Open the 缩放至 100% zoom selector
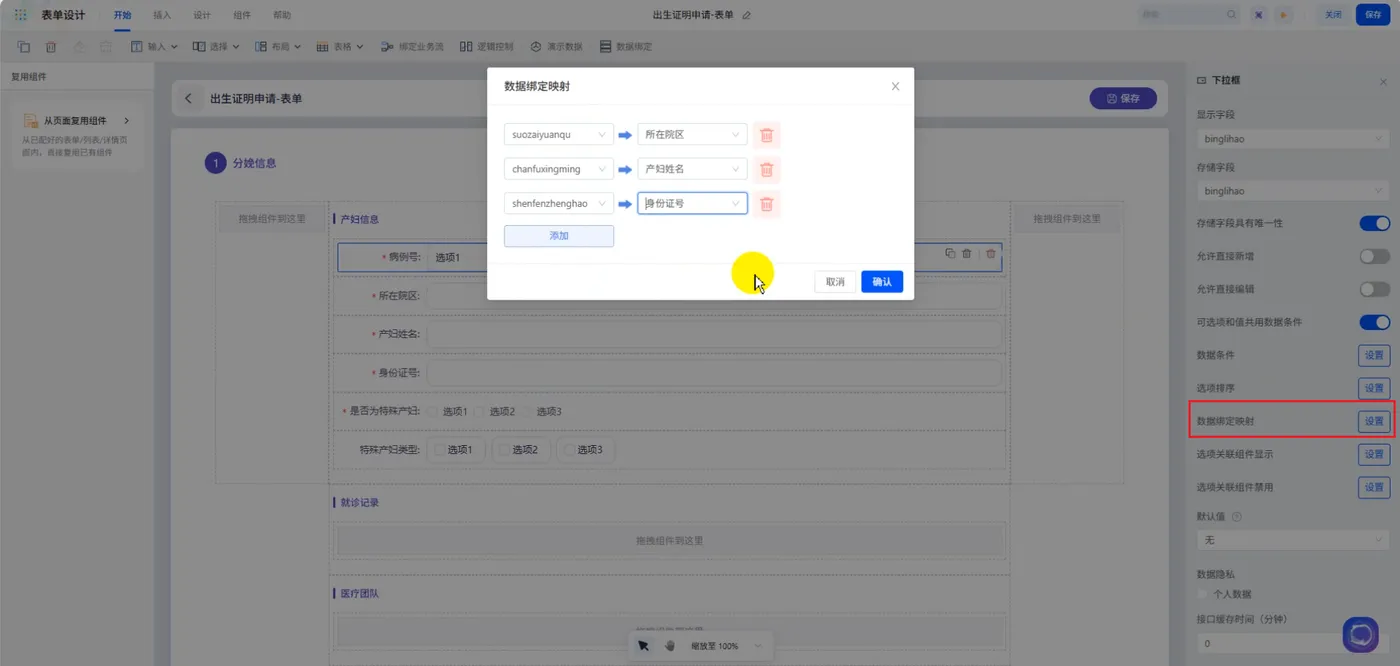Image resolution: width=1400 pixels, height=666 pixels. coord(726,646)
